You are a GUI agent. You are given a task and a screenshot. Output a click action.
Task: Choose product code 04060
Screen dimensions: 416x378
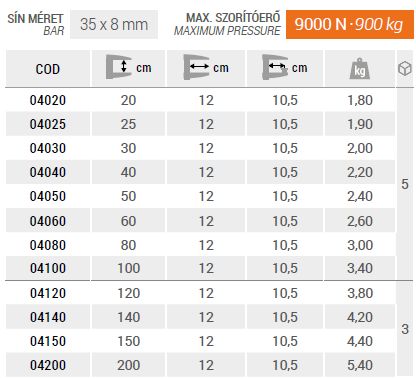[x=48, y=221]
